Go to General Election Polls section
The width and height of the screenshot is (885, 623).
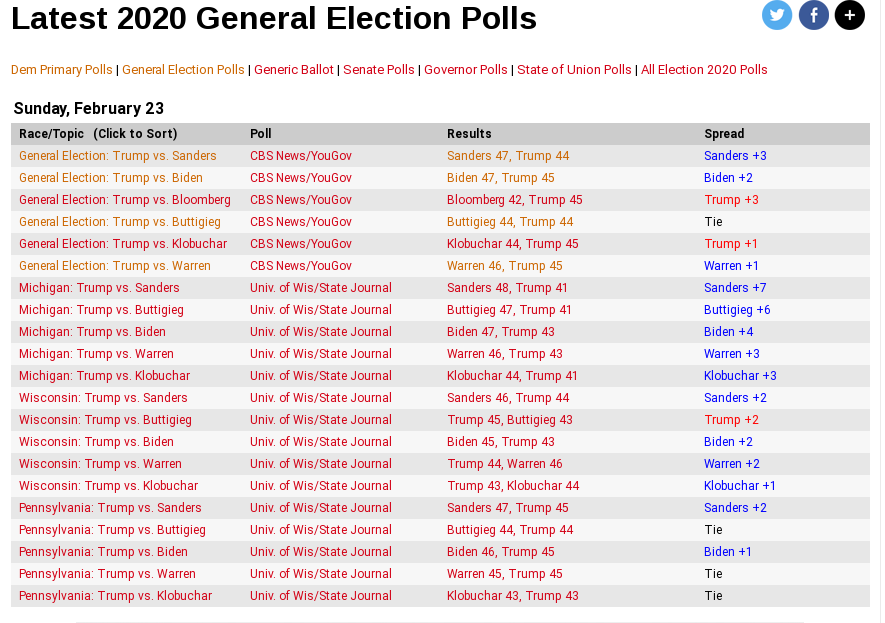(x=183, y=69)
